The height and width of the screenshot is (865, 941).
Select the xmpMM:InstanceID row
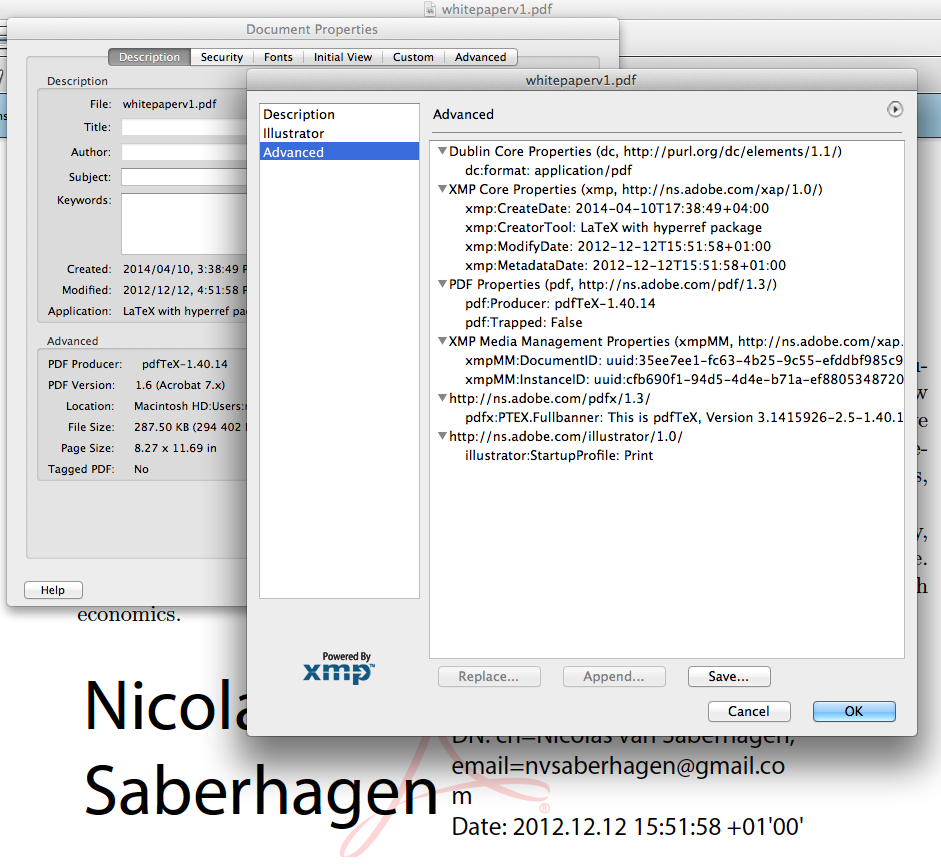[684, 379]
